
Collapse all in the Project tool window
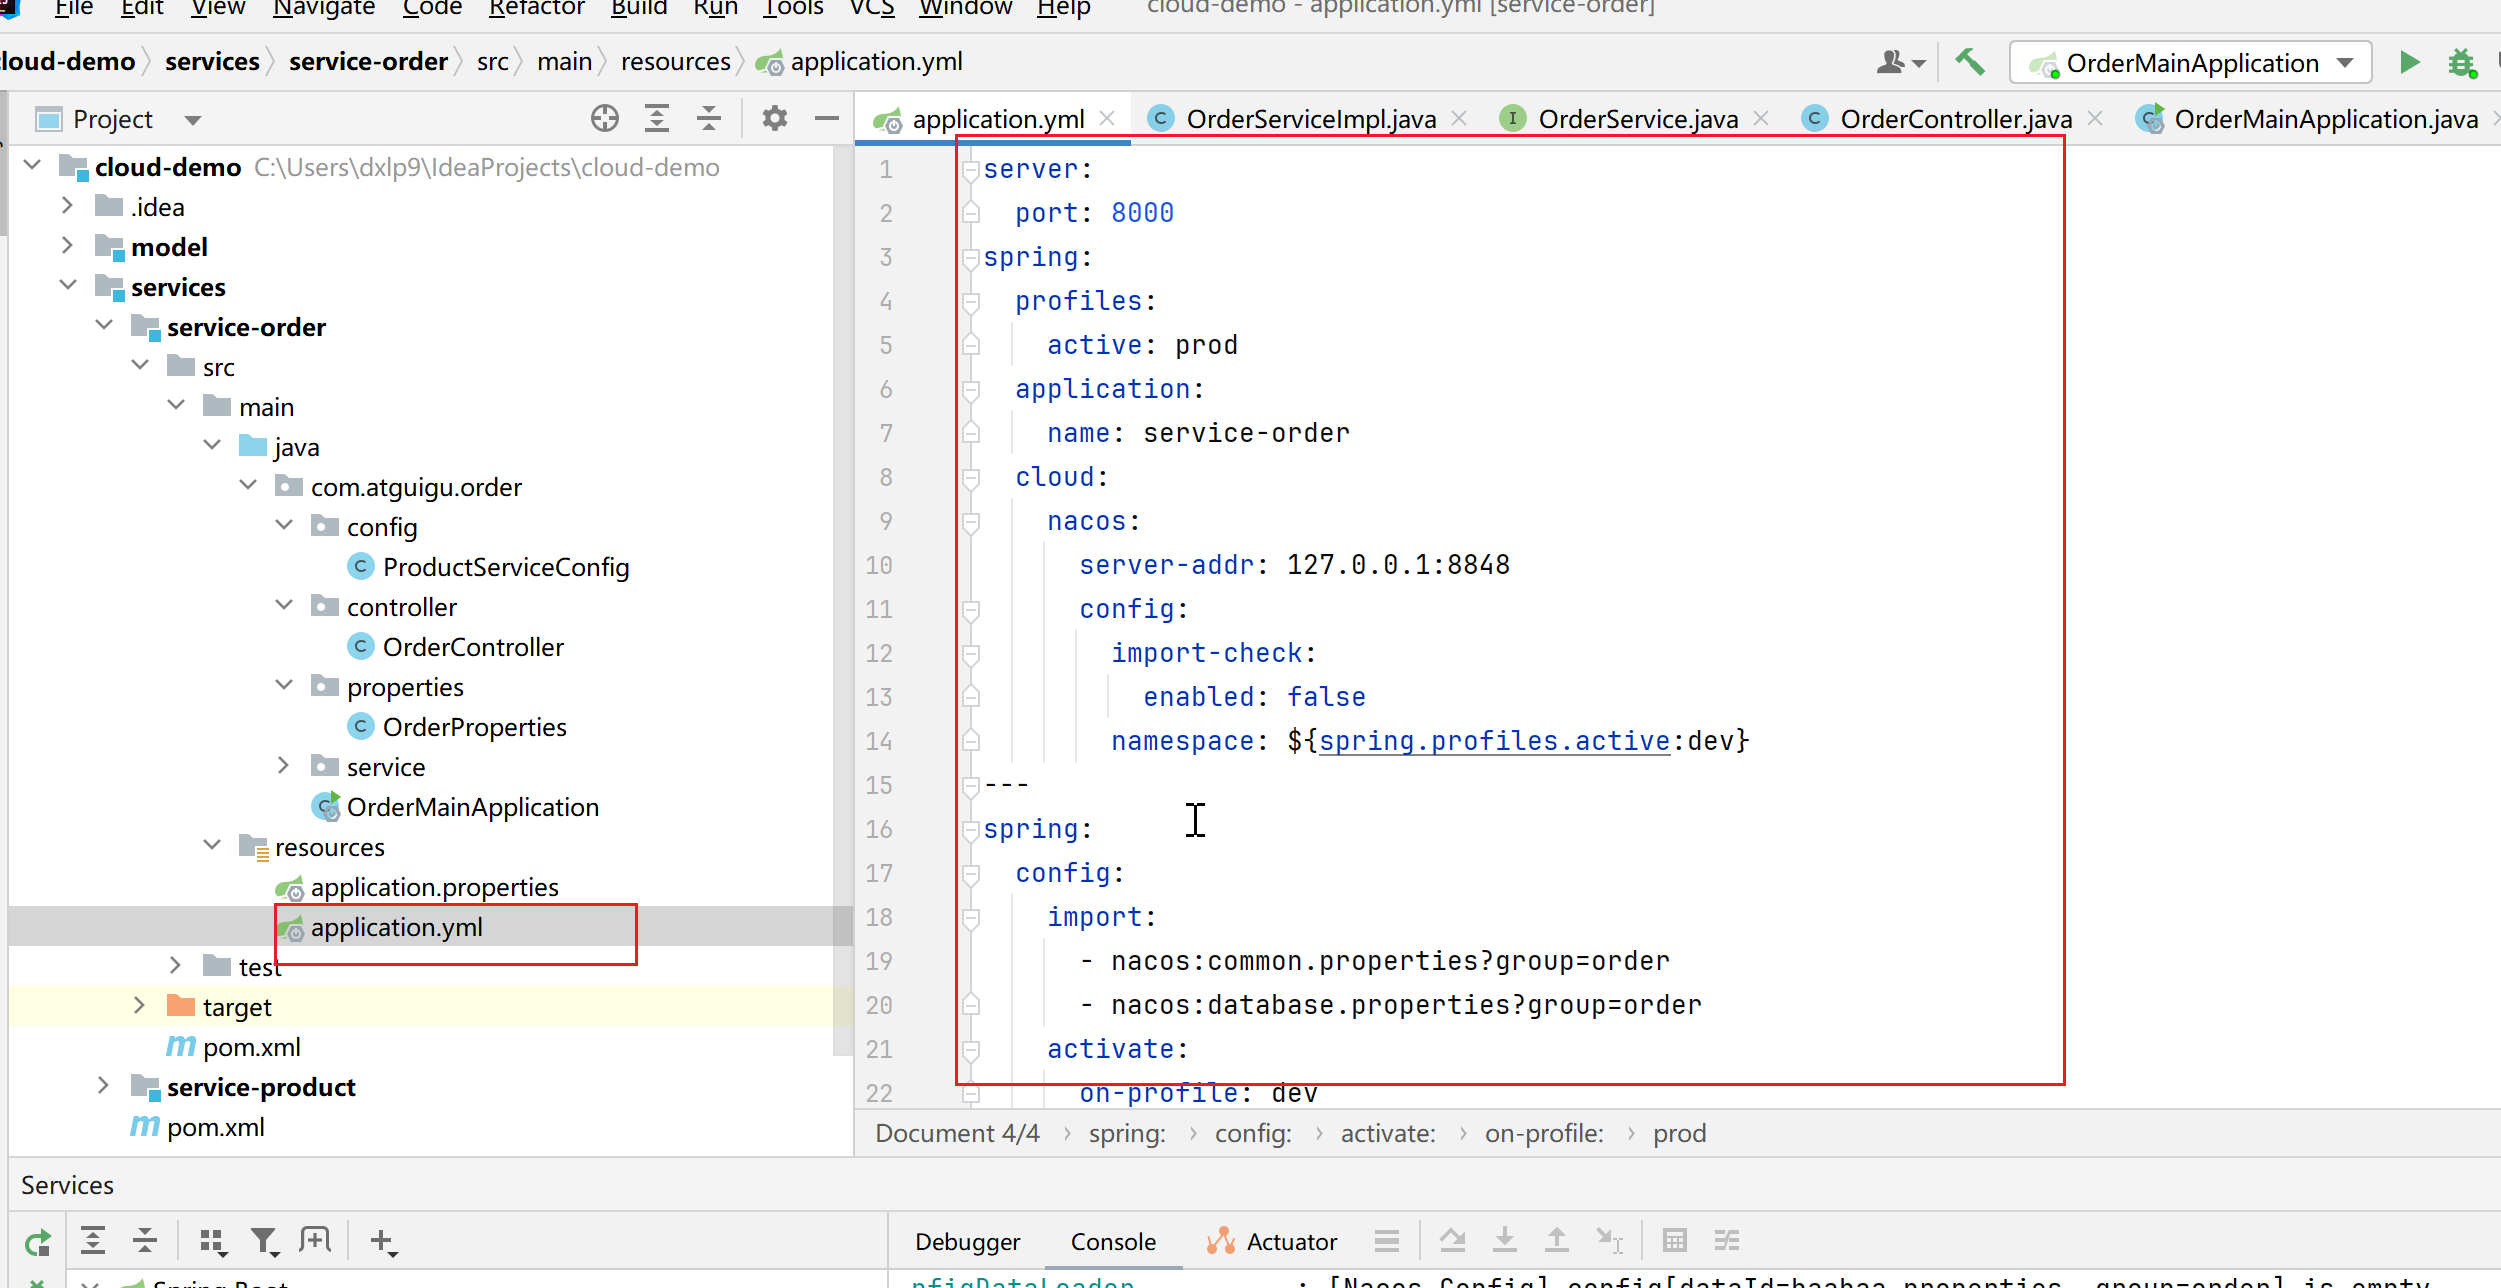pyautogui.click(x=709, y=119)
